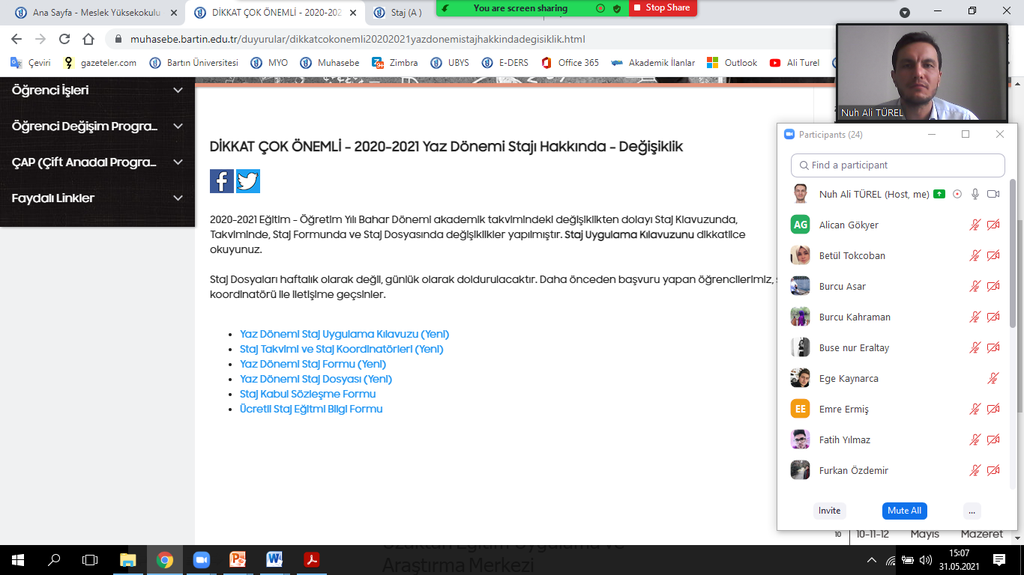Open the Windows notification center

pyautogui.click(x=999, y=560)
